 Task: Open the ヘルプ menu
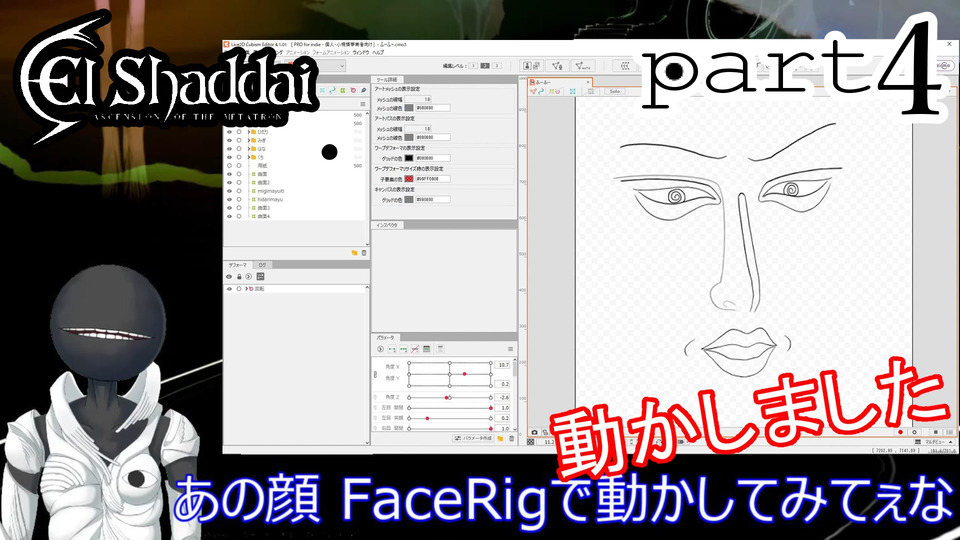(x=378, y=53)
